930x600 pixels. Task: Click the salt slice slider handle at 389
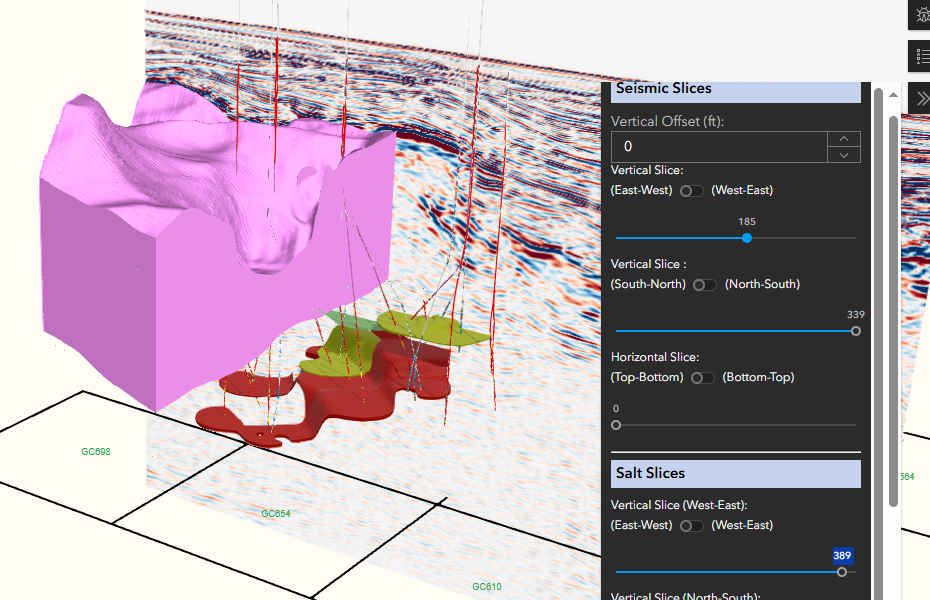click(842, 571)
